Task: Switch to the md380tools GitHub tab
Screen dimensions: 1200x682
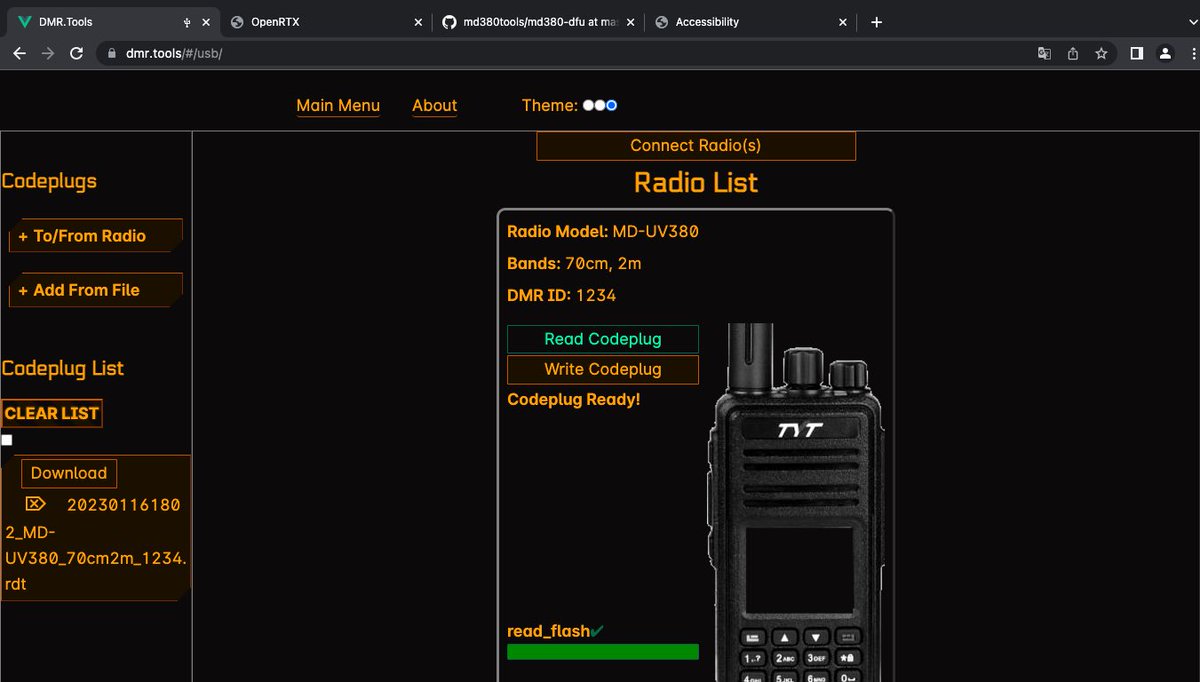Action: point(537,22)
